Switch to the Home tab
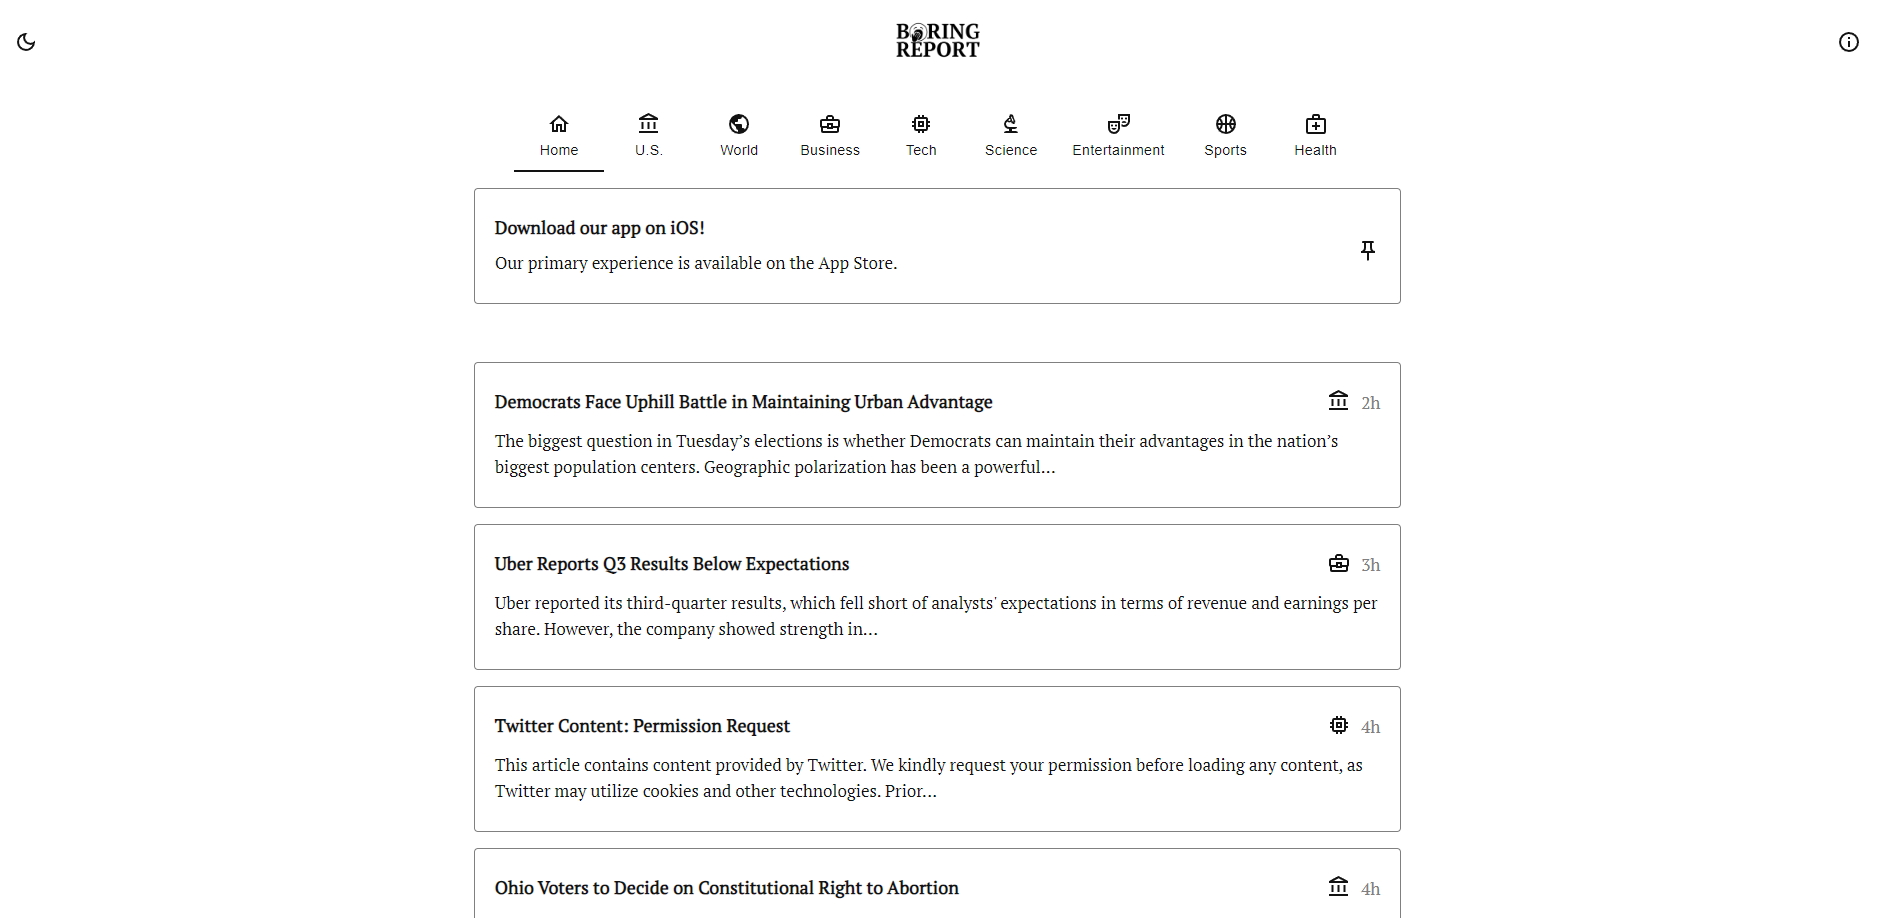 pyautogui.click(x=558, y=136)
